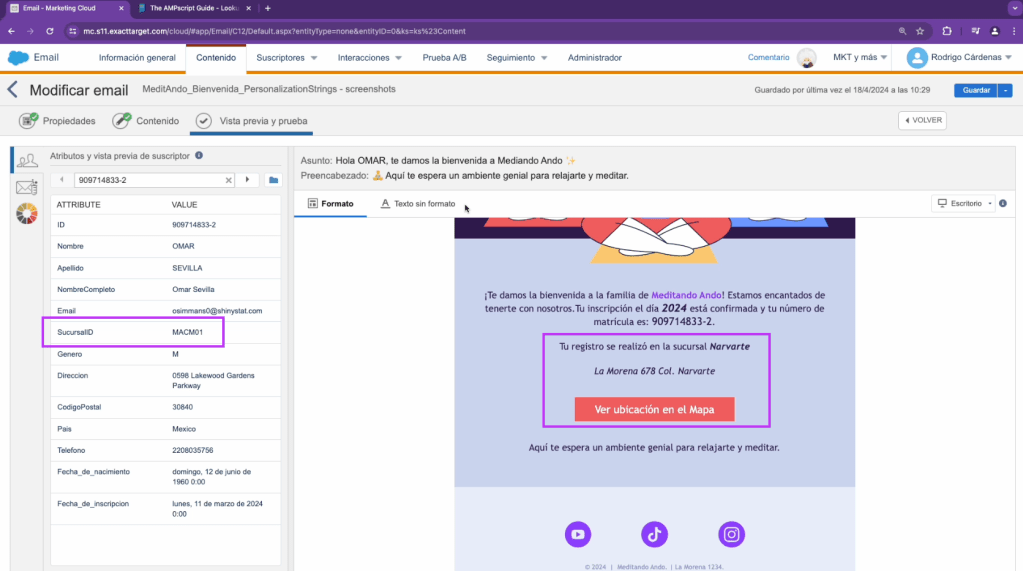Open the subscriber preview sidebar icon
1023x571 pixels.
point(27,159)
